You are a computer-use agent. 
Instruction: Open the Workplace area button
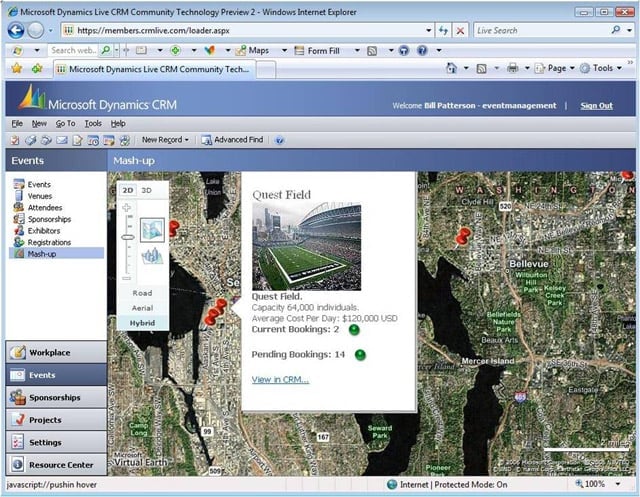[56, 353]
